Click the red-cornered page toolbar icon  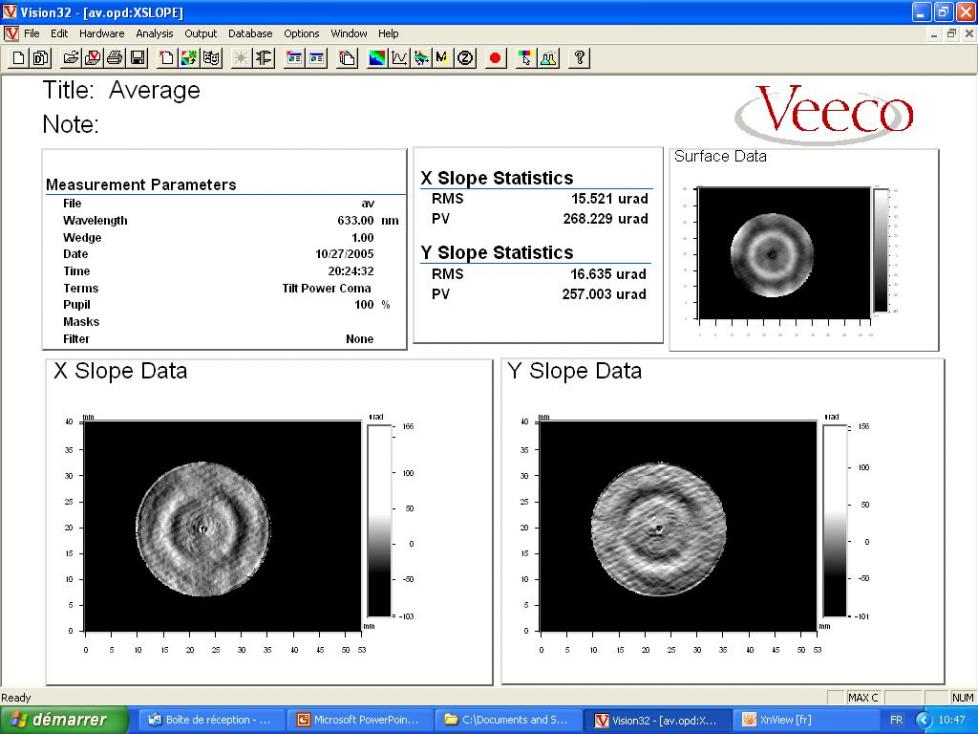166,58
